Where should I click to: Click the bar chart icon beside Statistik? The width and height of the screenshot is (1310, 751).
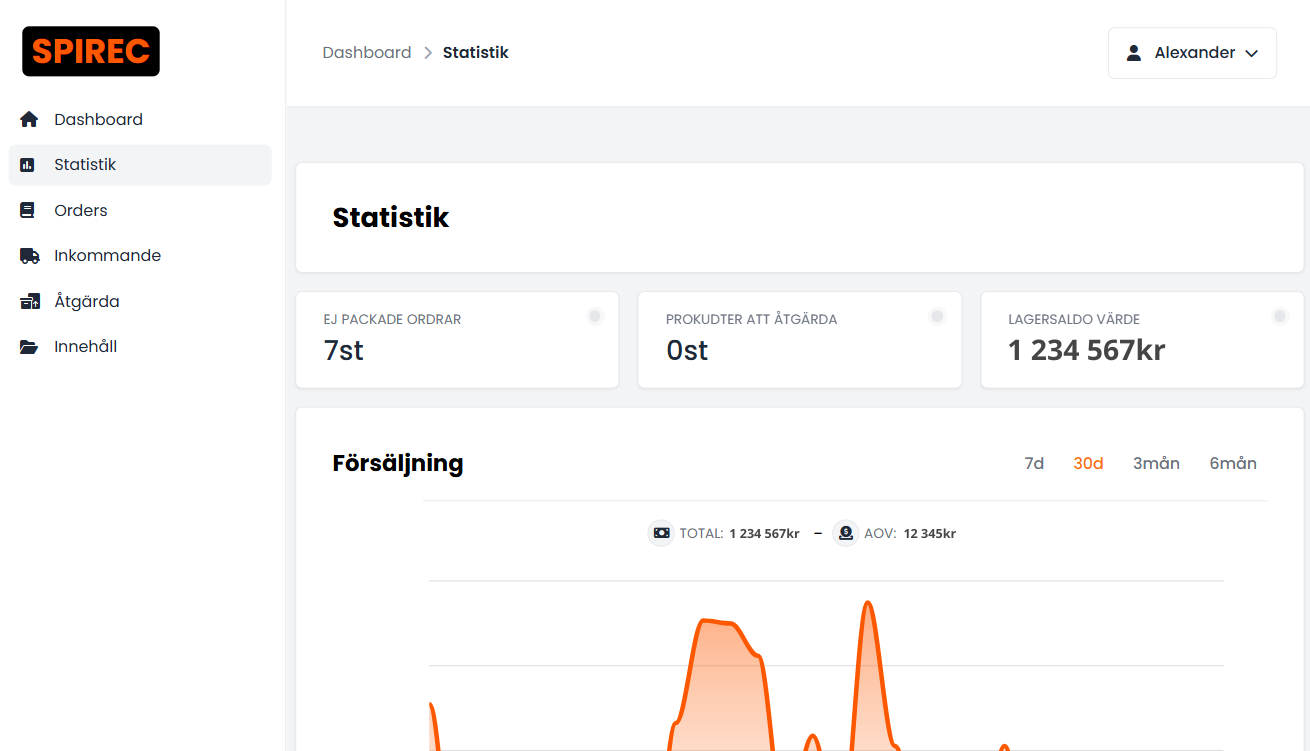(28, 165)
